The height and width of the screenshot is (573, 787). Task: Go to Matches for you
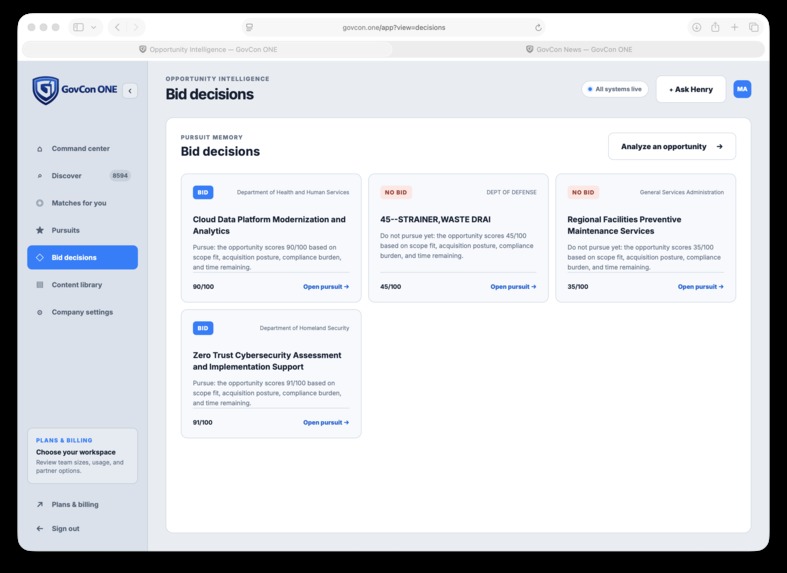coord(82,203)
